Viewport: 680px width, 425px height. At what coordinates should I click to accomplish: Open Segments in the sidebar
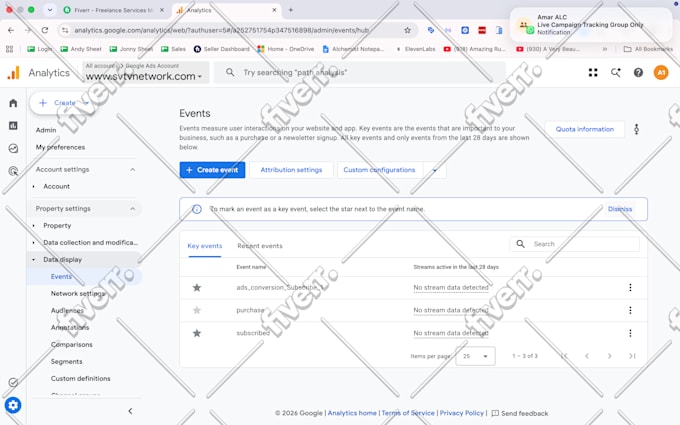coord(66,361)
